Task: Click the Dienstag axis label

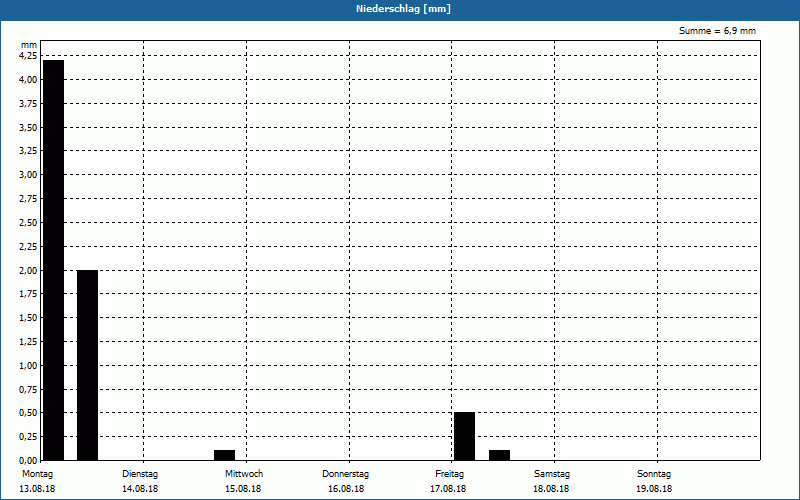Action: click(x=140, y=474)
